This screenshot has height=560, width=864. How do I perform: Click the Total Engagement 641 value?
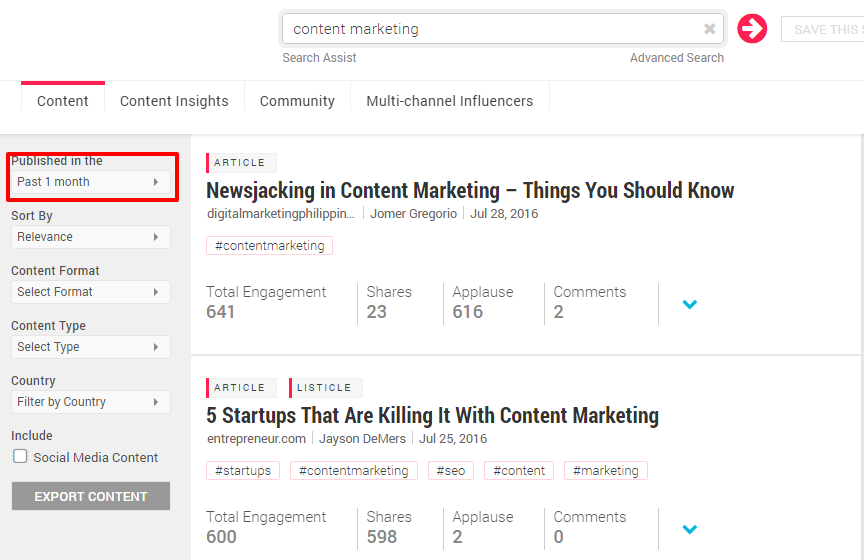(x=220, y=312)
